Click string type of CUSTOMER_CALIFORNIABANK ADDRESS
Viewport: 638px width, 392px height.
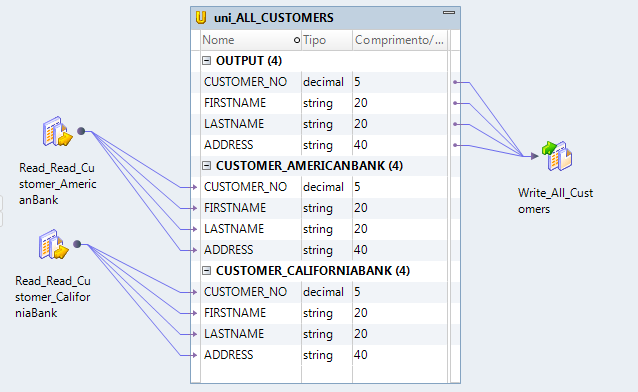pos(318,355)
